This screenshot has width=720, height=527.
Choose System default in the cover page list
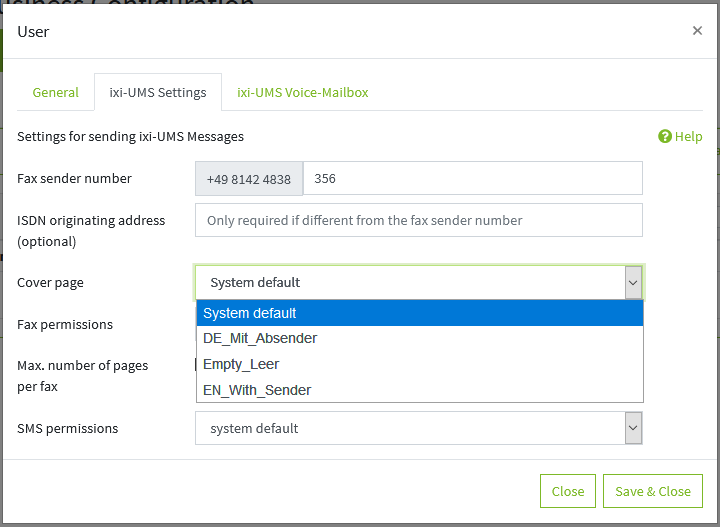point(419,313)
